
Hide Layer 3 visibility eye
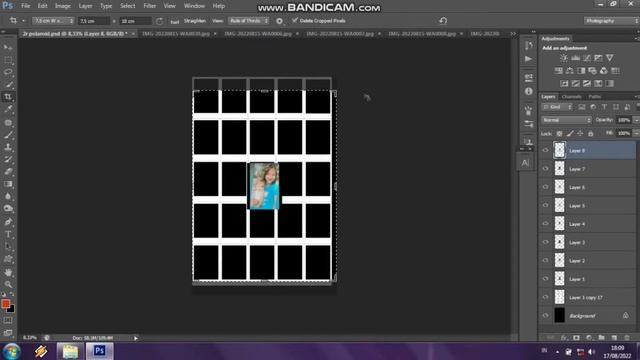[x=545, y=242]
